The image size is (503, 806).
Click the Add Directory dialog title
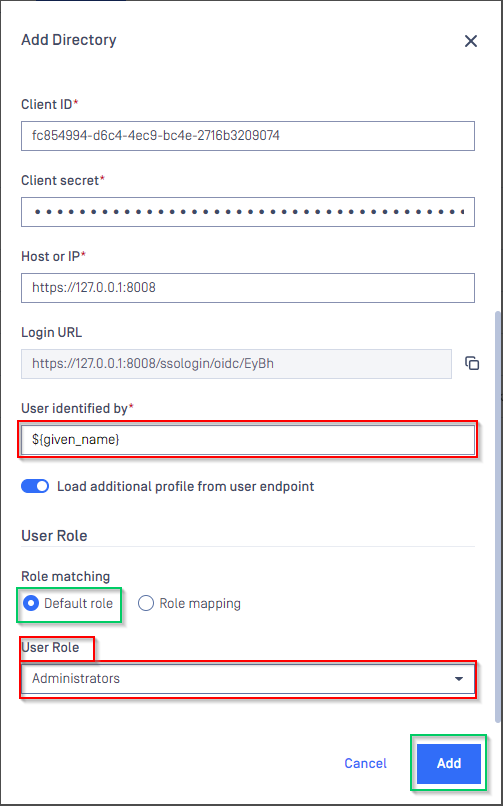(x=68, y=40)
